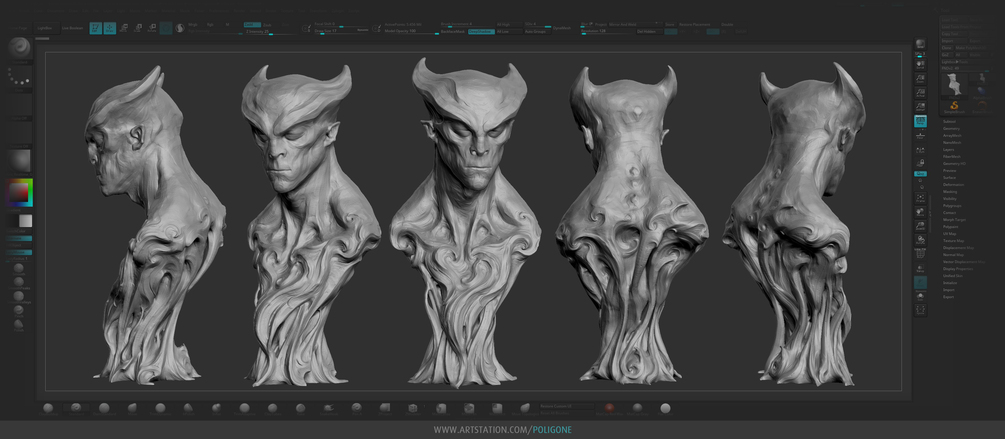Activate the Scale transform icon
The height and width of the screenshot is (439, 1005).
point(138,28)
